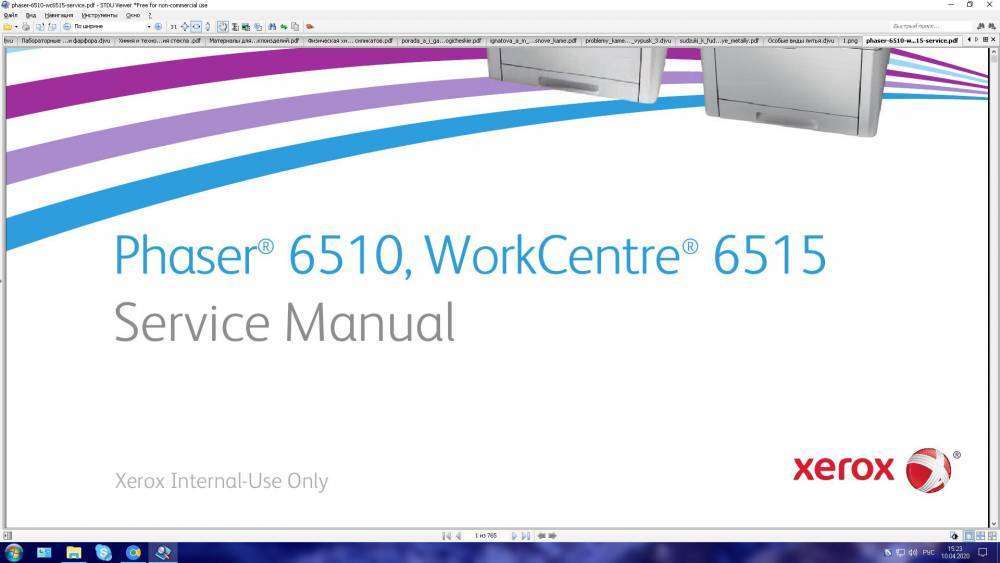The height and width of the screenshot is (563, 1000).
Task: Toggle fit-to-width view mode button
Action: pyautogui.click(x=197, y=26)
